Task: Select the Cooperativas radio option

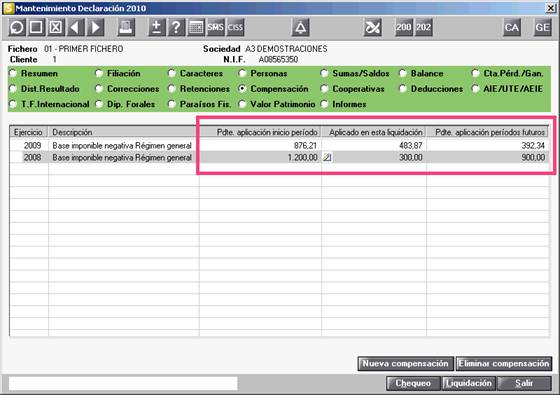Action: tap(324, 89)
